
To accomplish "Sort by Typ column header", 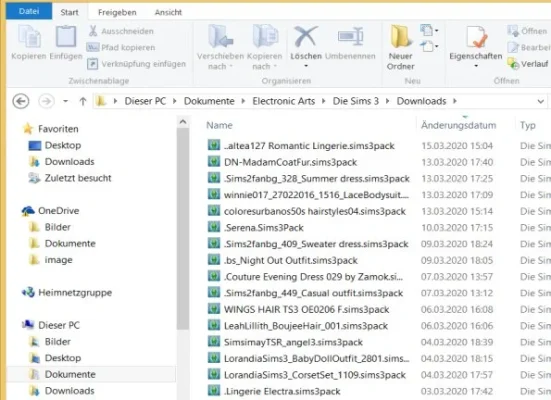I will (528, 125).
